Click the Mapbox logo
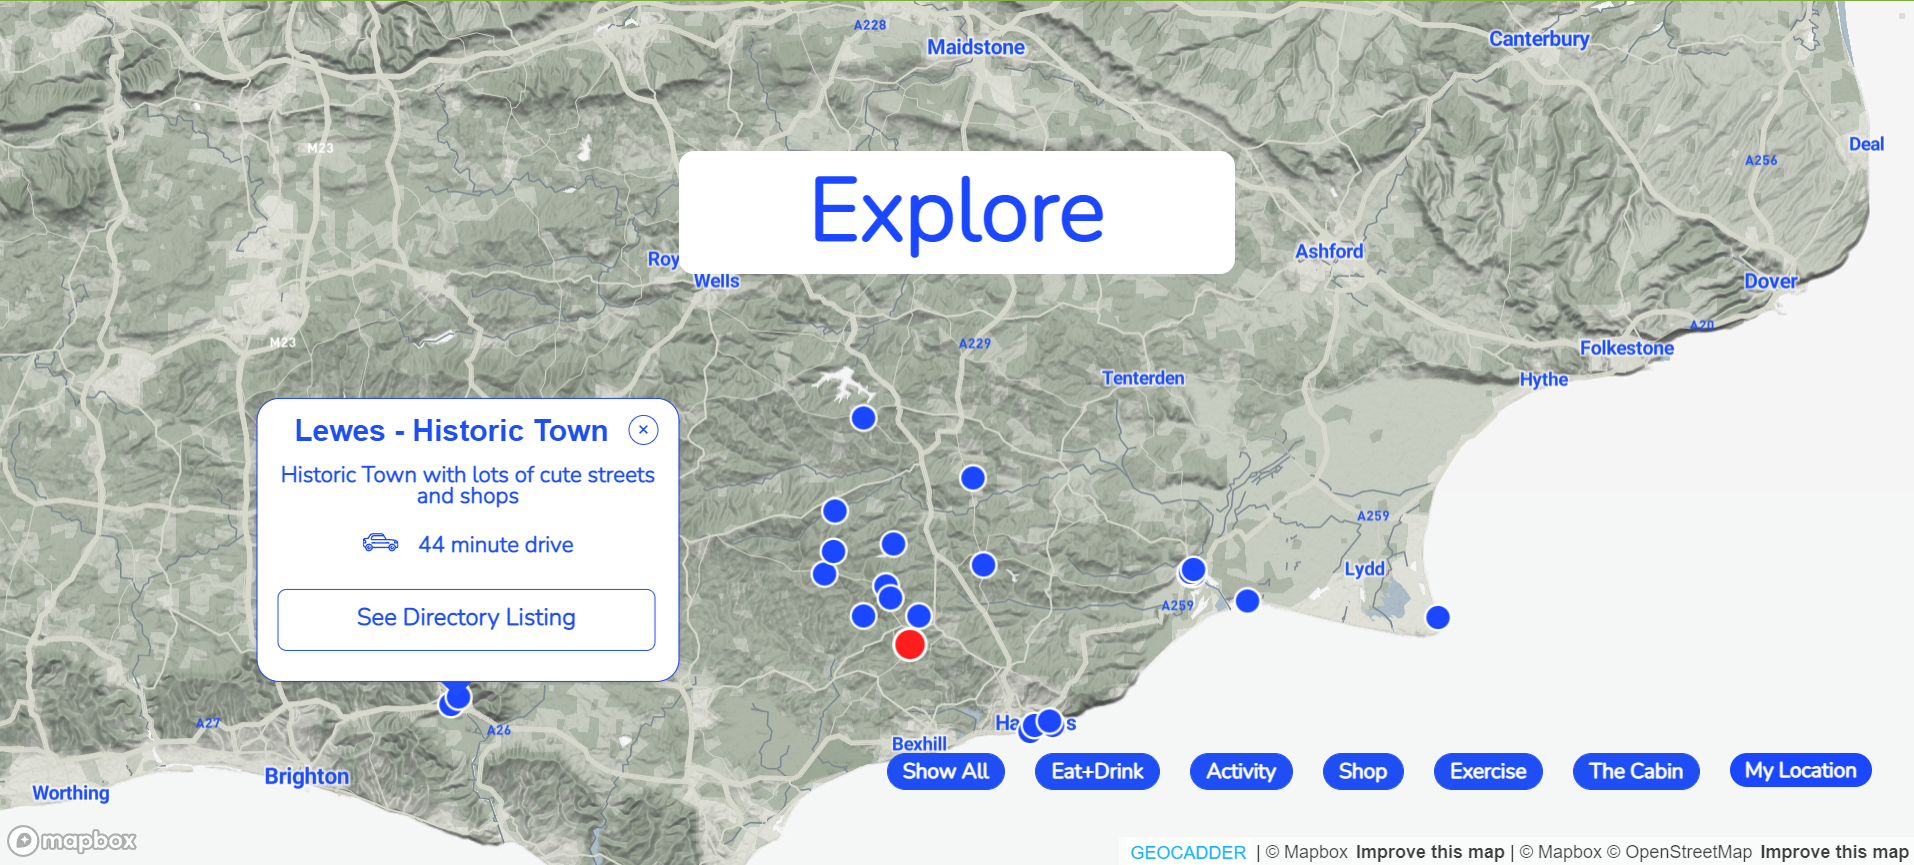The width and height of the screenshot is (1914, 865). coord(72,840)
